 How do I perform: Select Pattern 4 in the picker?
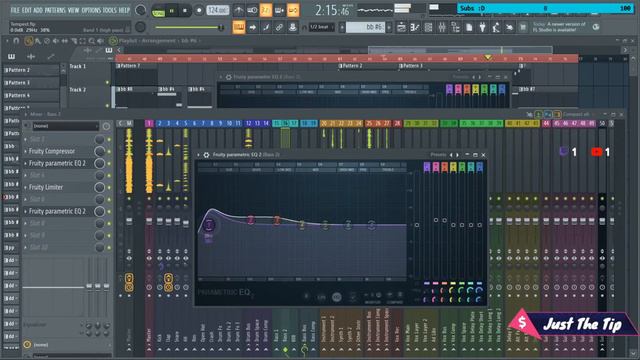point(31,96)
